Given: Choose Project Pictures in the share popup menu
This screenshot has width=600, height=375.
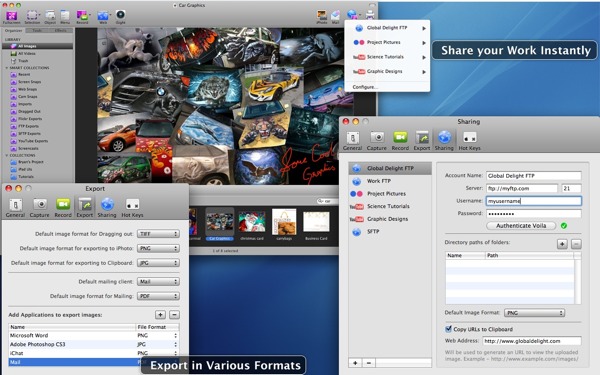Looking at the screenshot, I should (x=387, y=42).
